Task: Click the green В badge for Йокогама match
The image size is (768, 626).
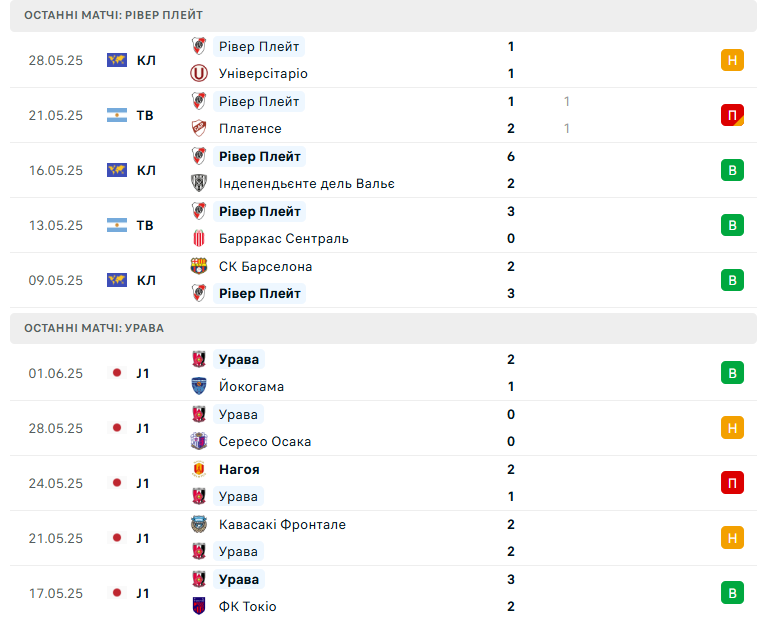Action: click(x=732, y=373)
